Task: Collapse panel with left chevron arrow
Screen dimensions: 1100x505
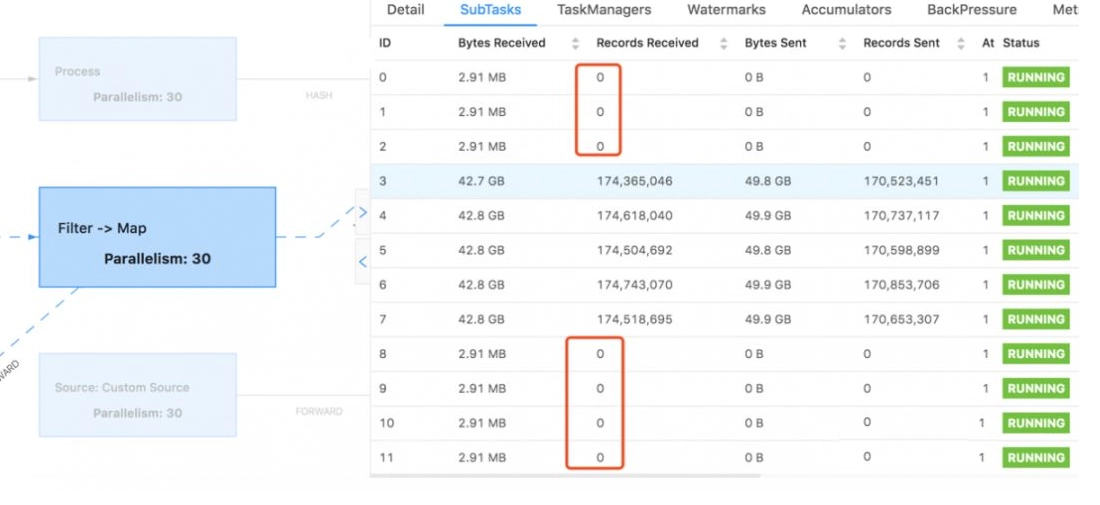Action: pos(363,262)
